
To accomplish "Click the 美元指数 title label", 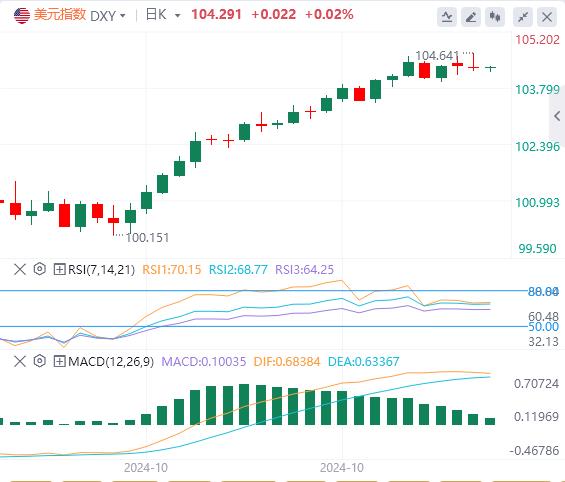I will click(x=60, y=15).
